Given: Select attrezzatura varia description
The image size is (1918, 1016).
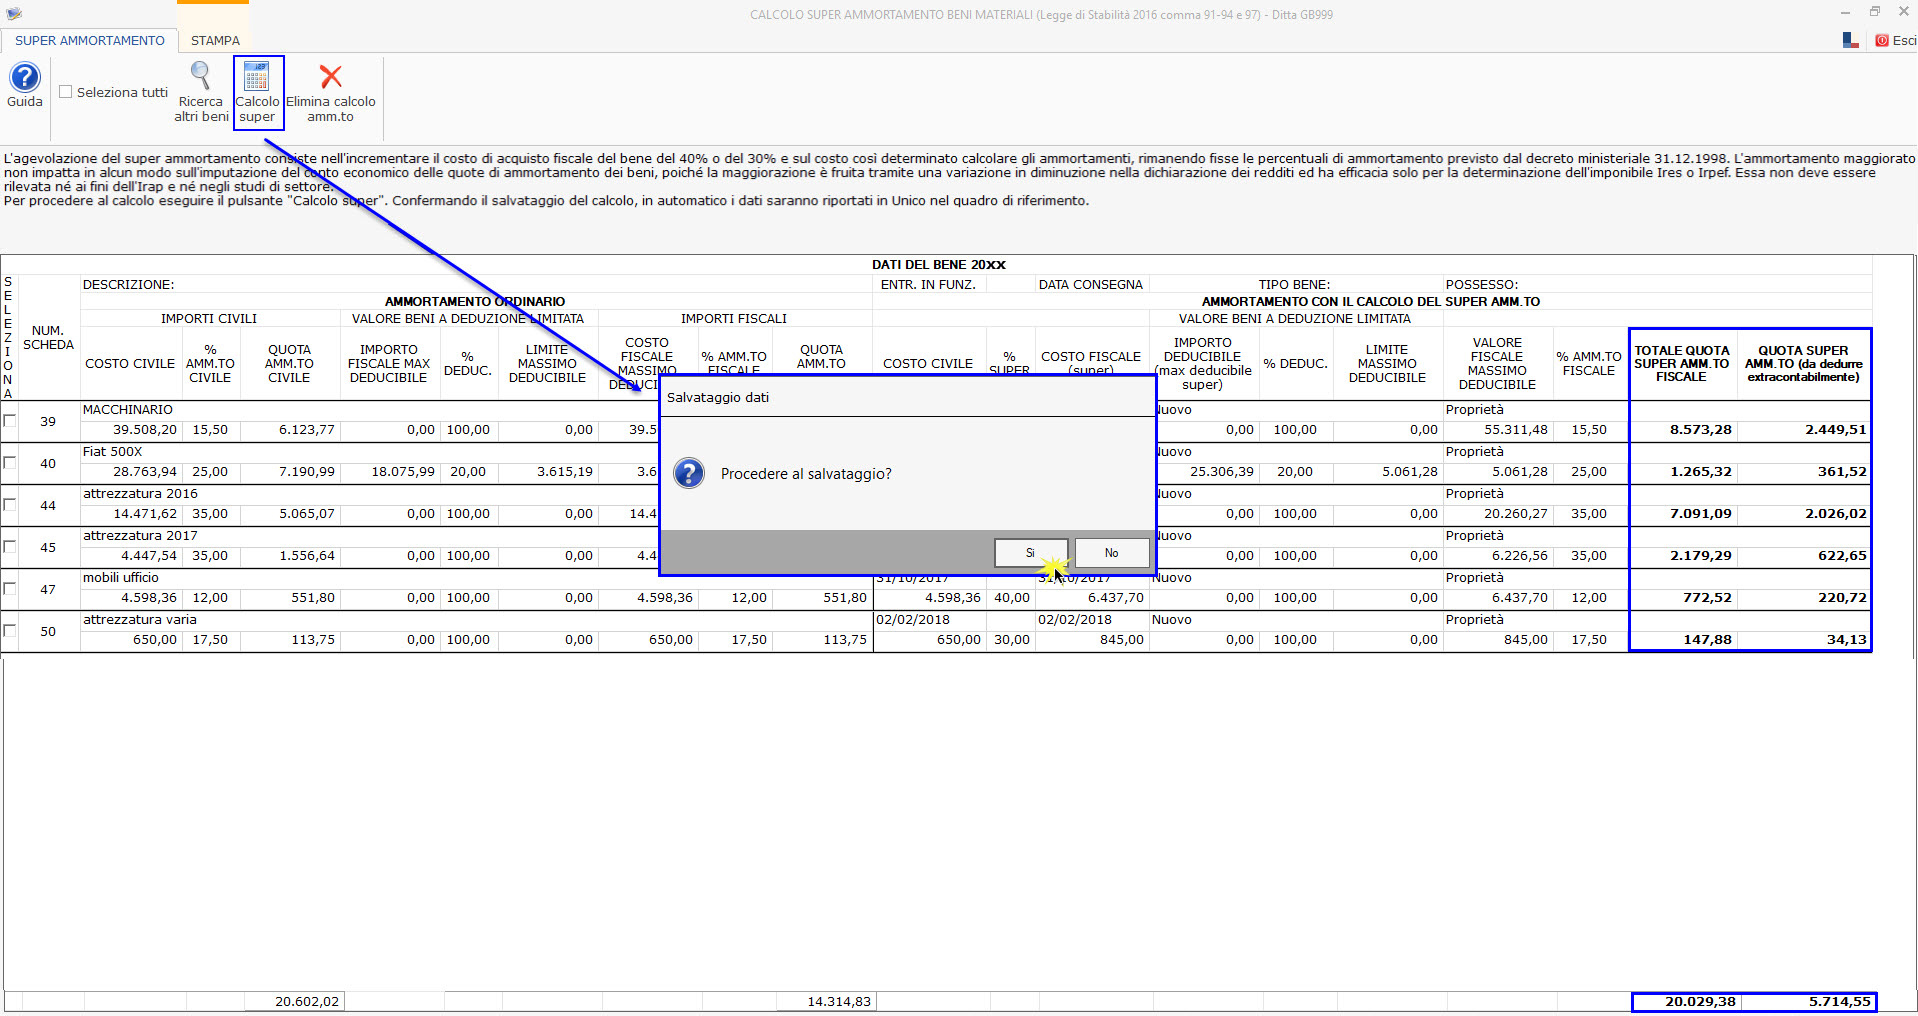Looking at the screenshot, I should coord(140,620).
